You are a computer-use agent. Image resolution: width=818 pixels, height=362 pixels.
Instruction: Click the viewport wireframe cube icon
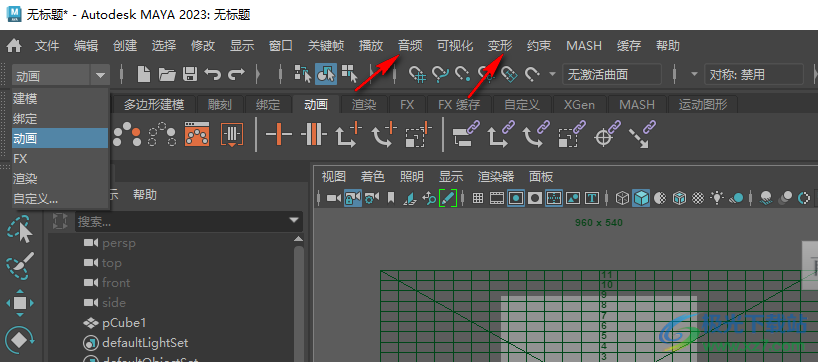(622, 198)
